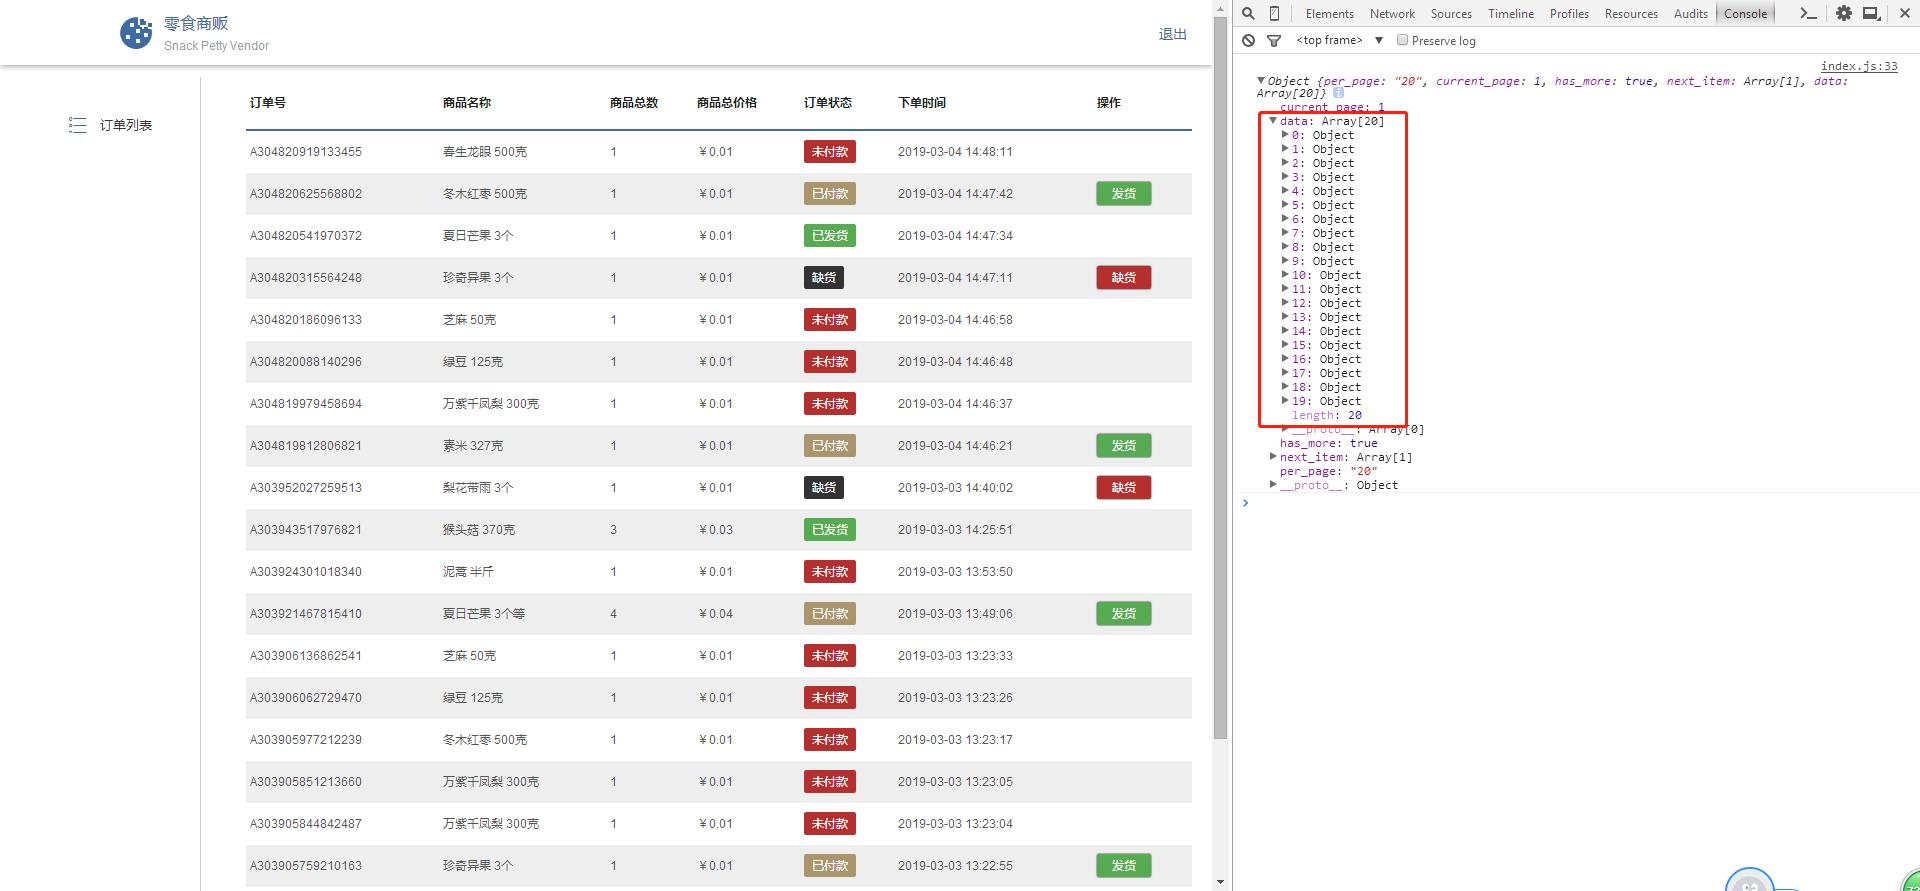Click the 商品总价格 column header
Screen dimensions: 1920x891
(x=727, y=102)
